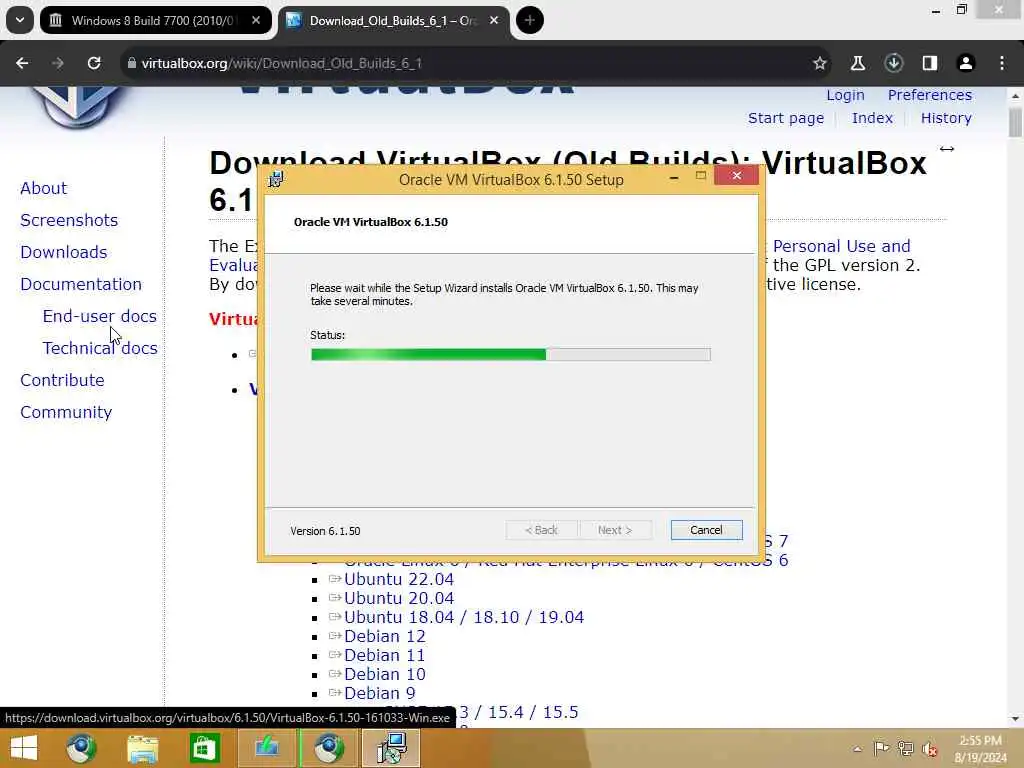Open Action Center flag icon
Screen dimensions: 1024x768
click(x=880, y=748)
